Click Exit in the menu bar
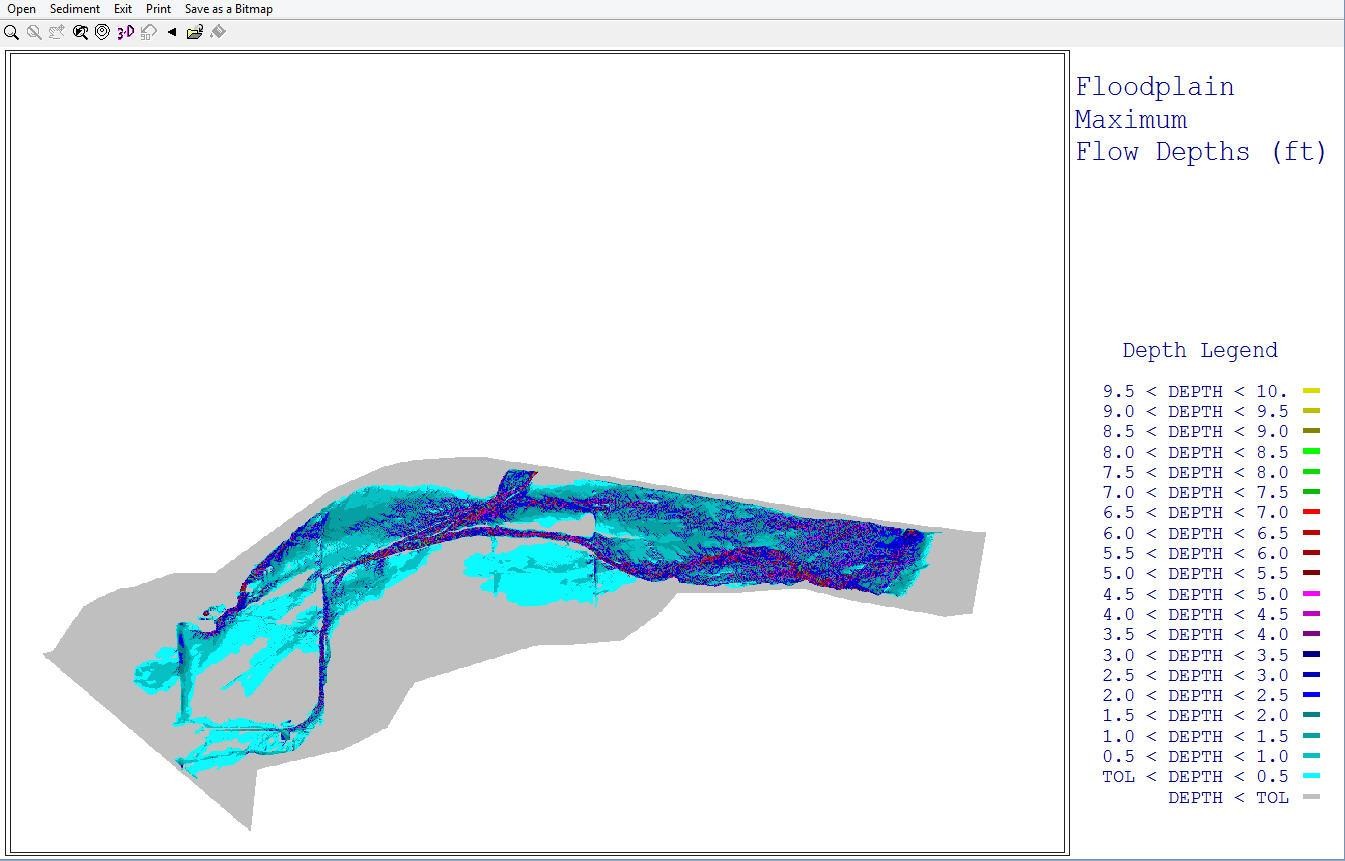1345x861 pixels. pyautogui.click(x=122, y=9)
